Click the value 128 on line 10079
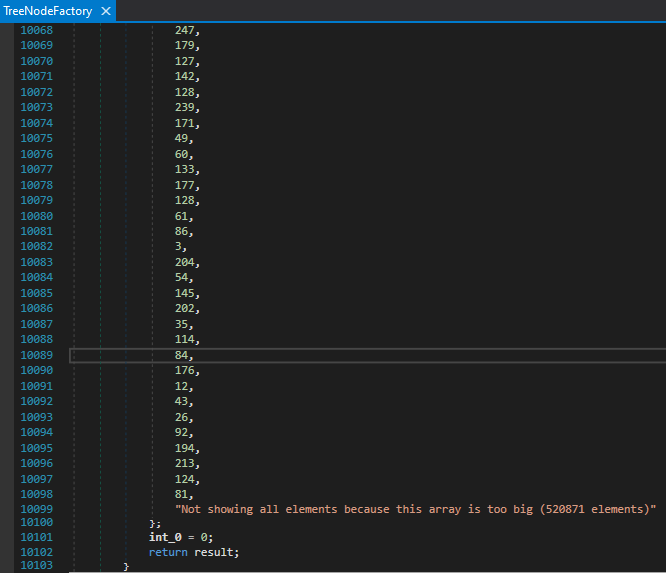This screenshot has height=573, width=666. point(184,200)
